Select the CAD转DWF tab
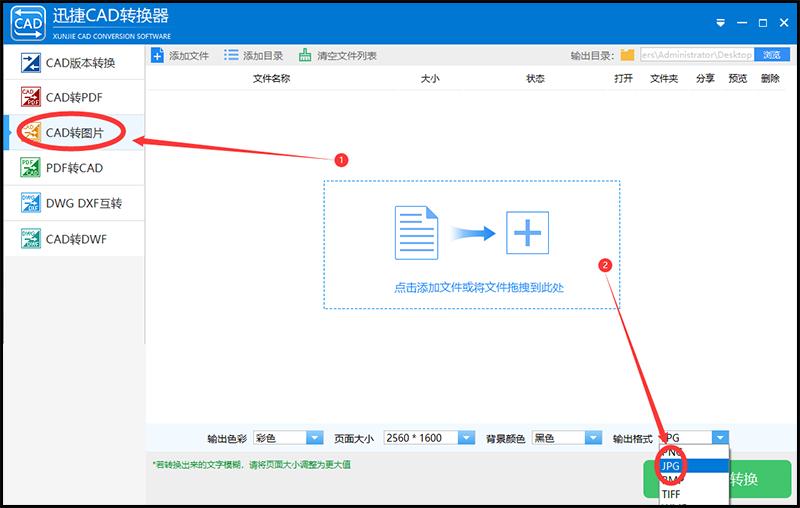This screenshot has width=800, height=508. (x=74, y=239)
